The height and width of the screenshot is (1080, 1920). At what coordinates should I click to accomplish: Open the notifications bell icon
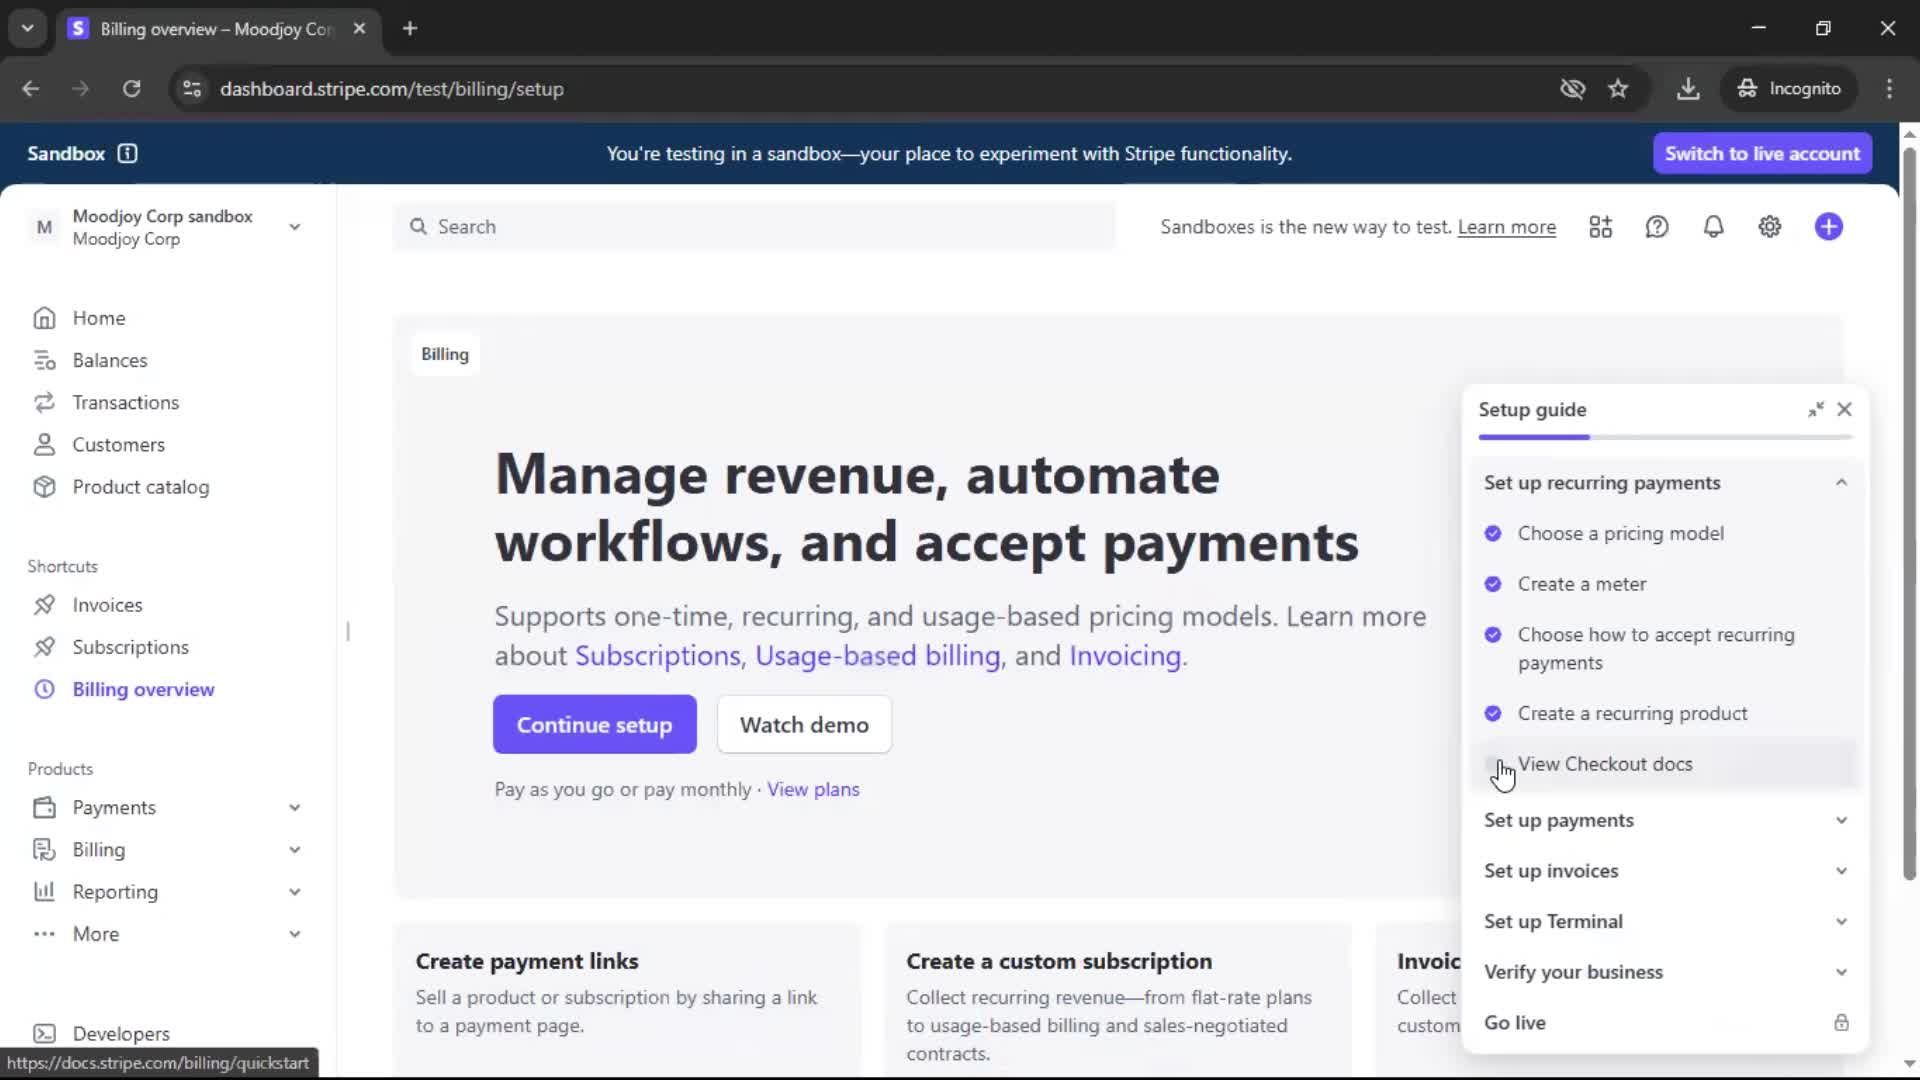[1713, 227]
